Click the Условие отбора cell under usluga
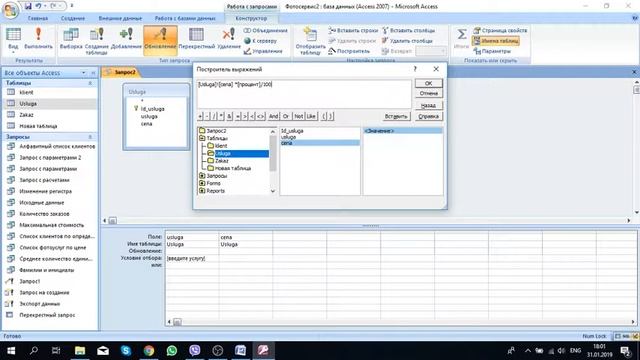This screenshot has width=640, height=360. coord(192,258)
